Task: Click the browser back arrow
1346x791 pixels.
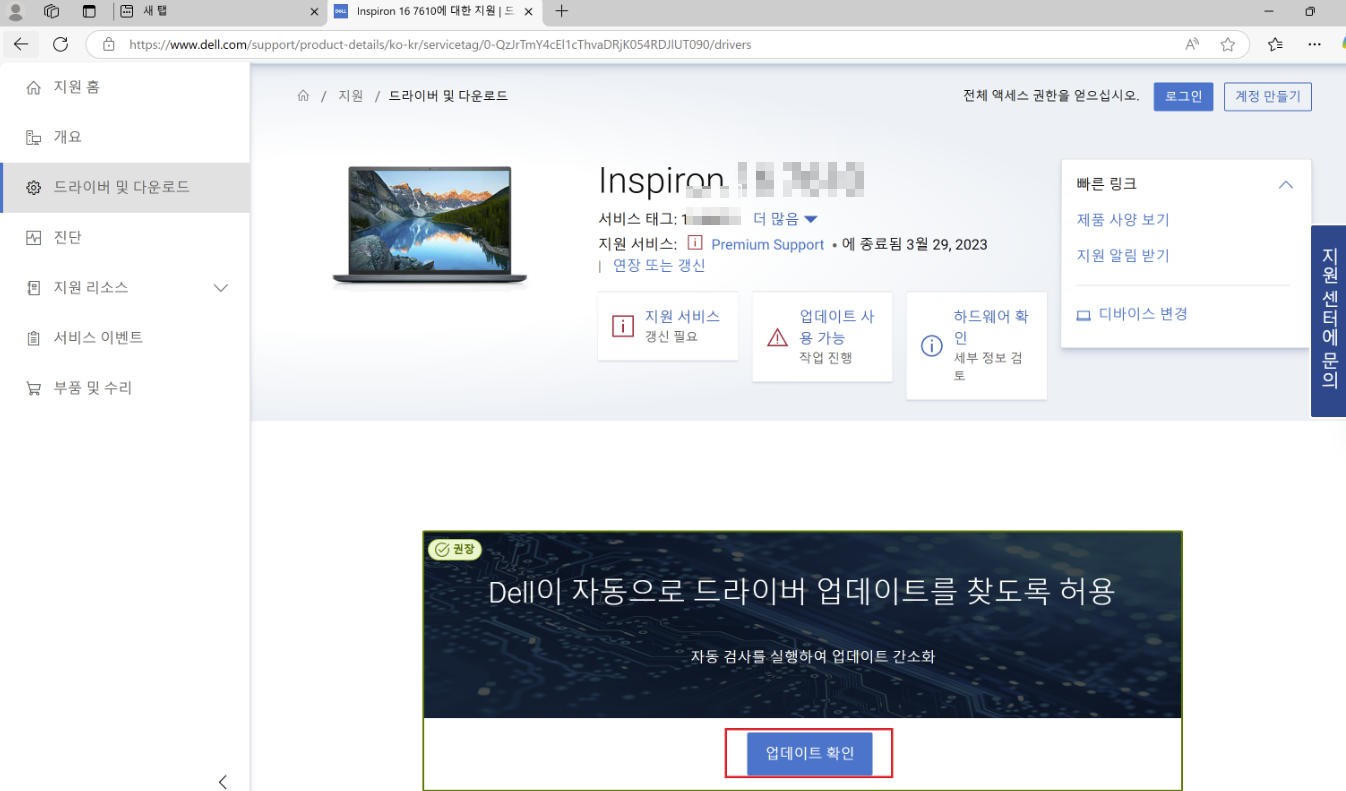Action: (x=21, y=44)
